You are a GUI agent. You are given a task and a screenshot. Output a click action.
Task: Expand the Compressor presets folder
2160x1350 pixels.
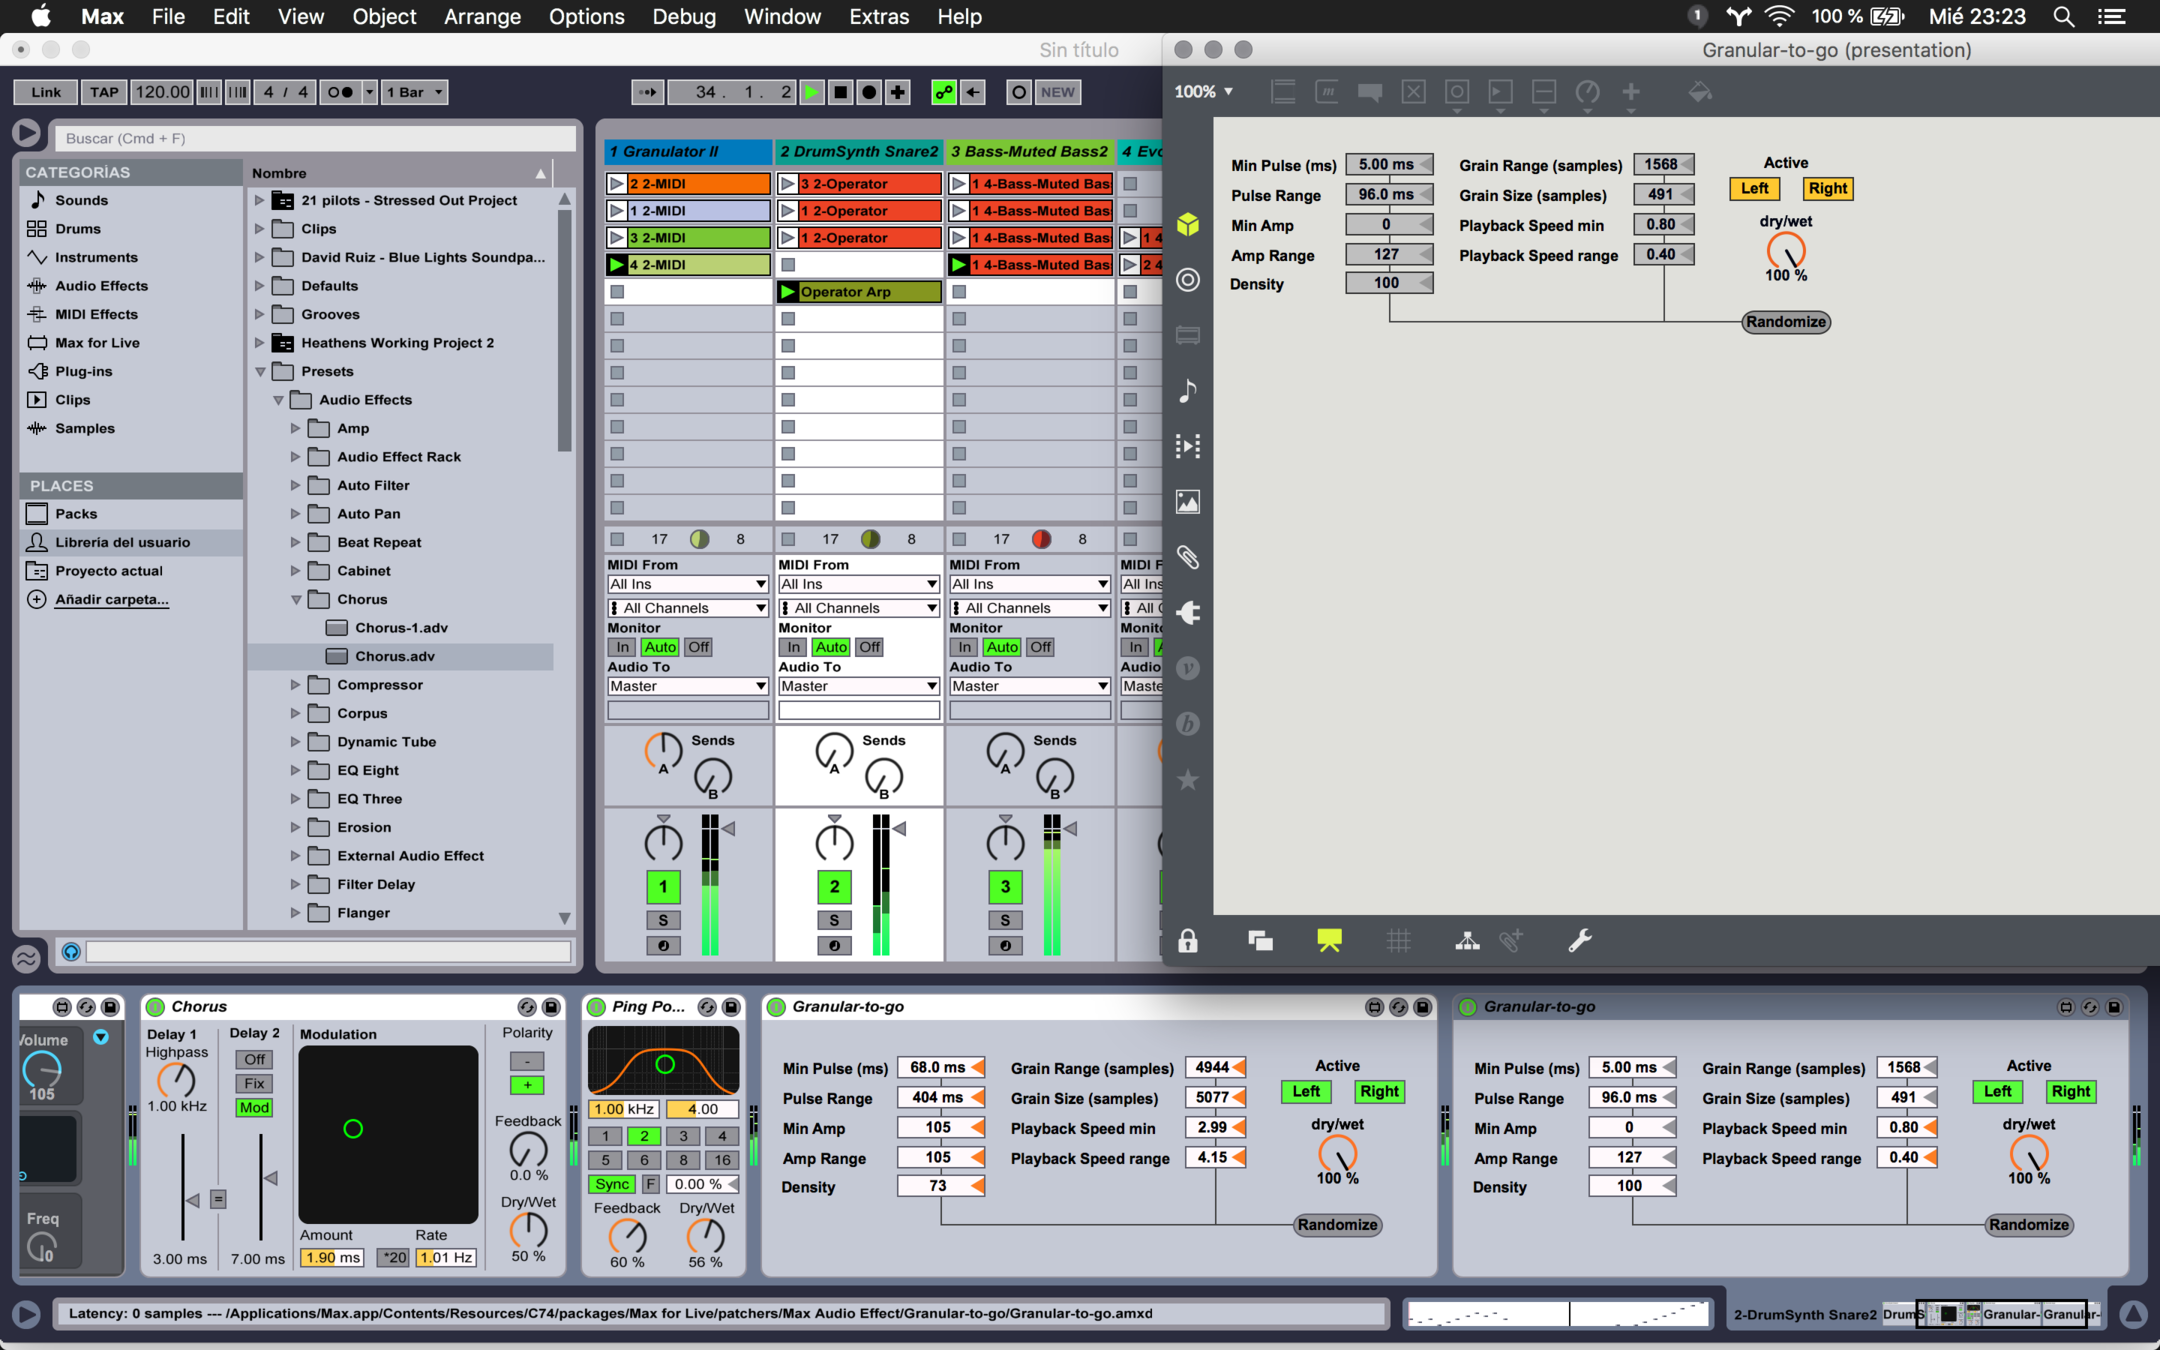[x=295, y=685]
